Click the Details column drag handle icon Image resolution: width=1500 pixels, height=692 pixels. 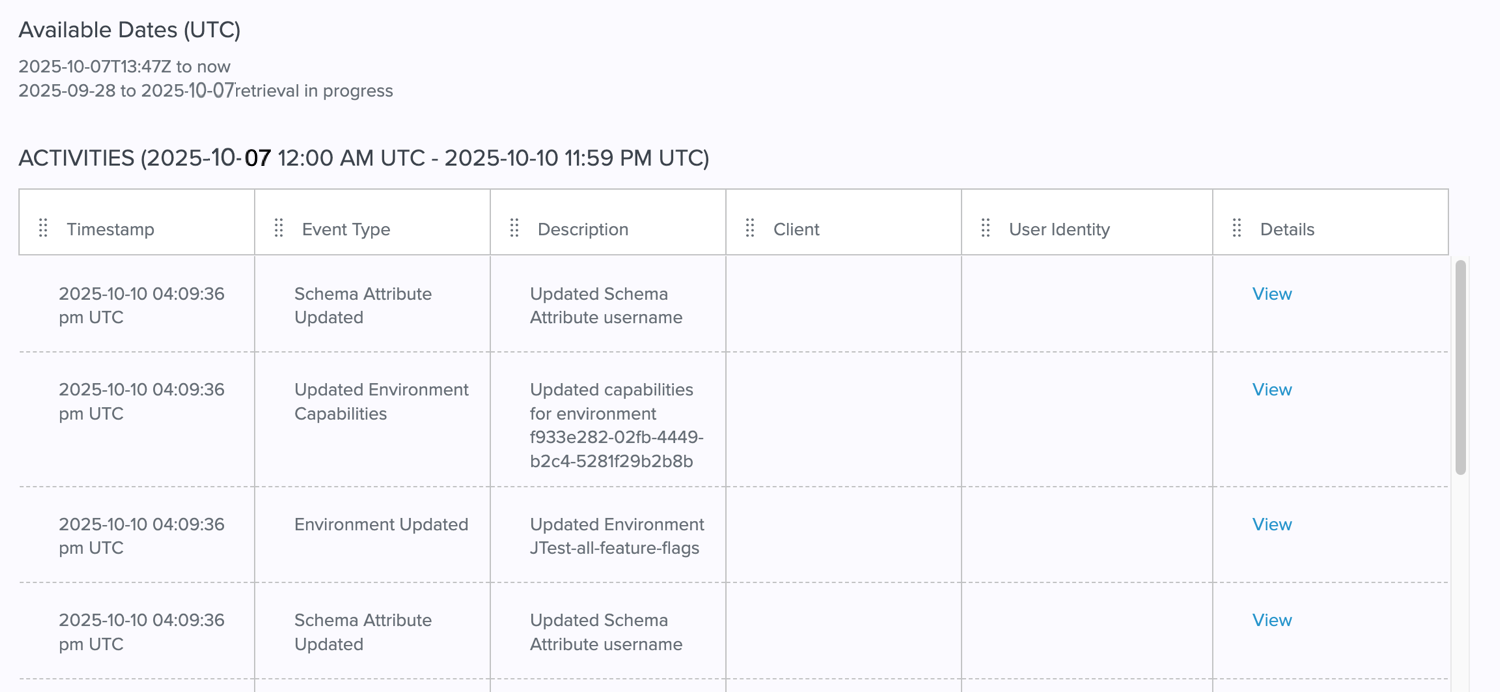1238,227
